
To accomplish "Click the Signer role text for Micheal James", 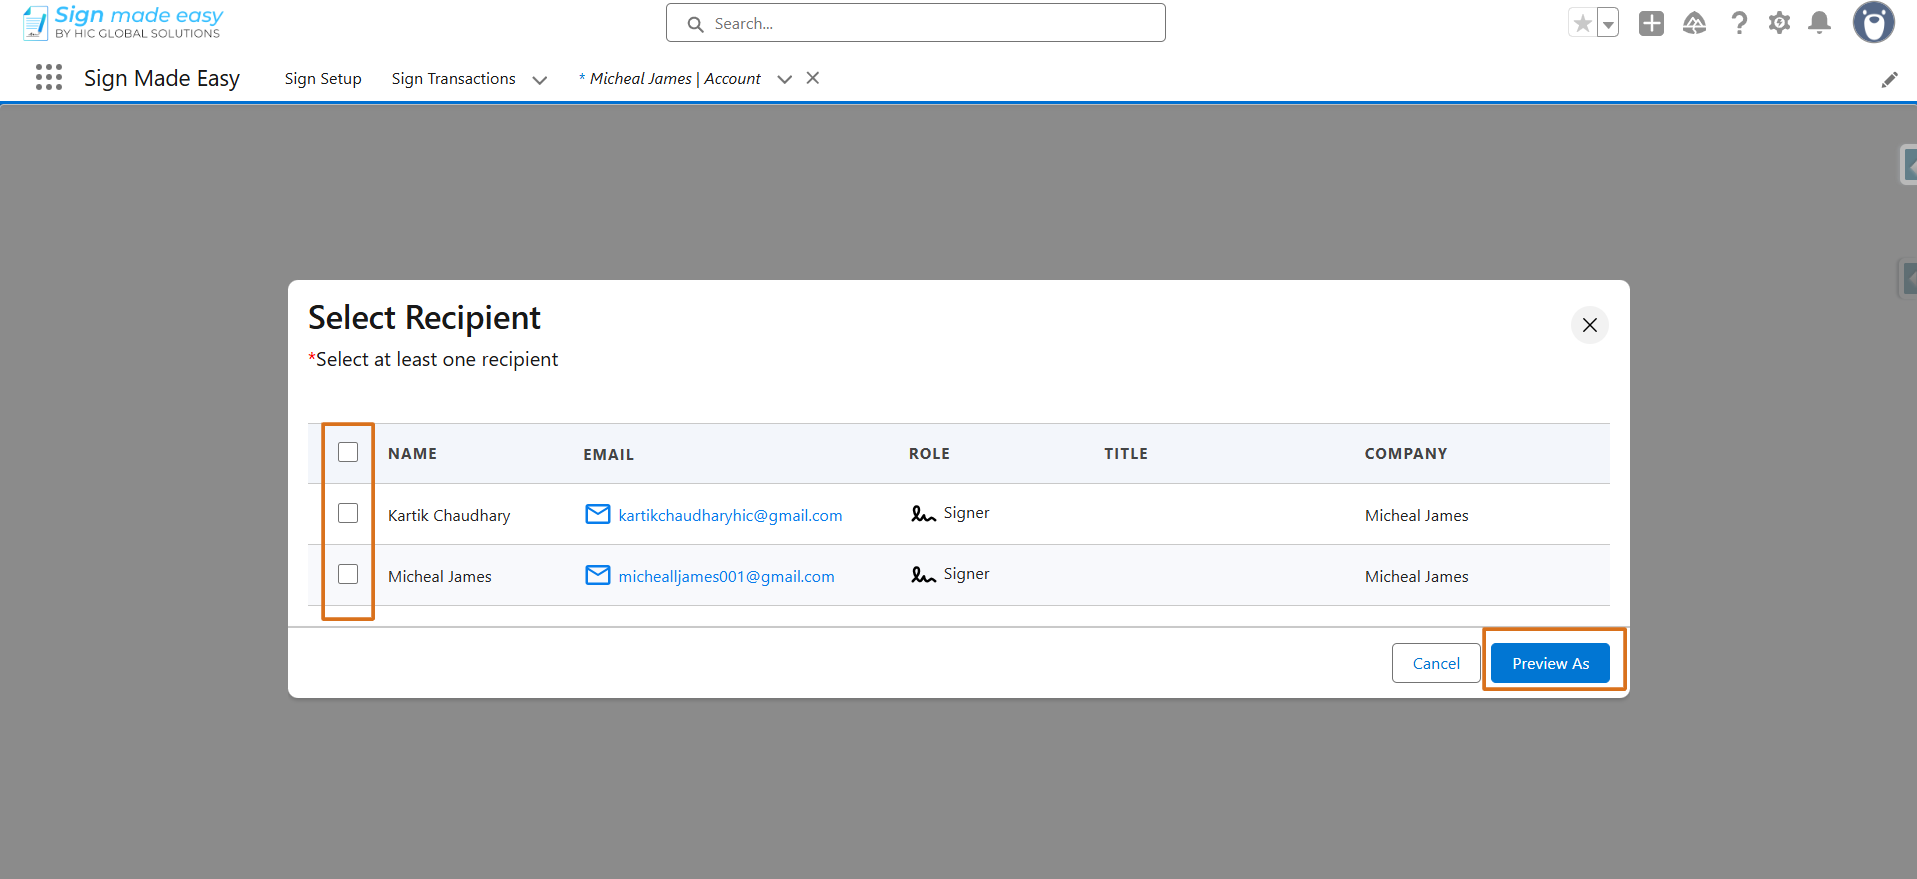I will [x=966, y=574].
